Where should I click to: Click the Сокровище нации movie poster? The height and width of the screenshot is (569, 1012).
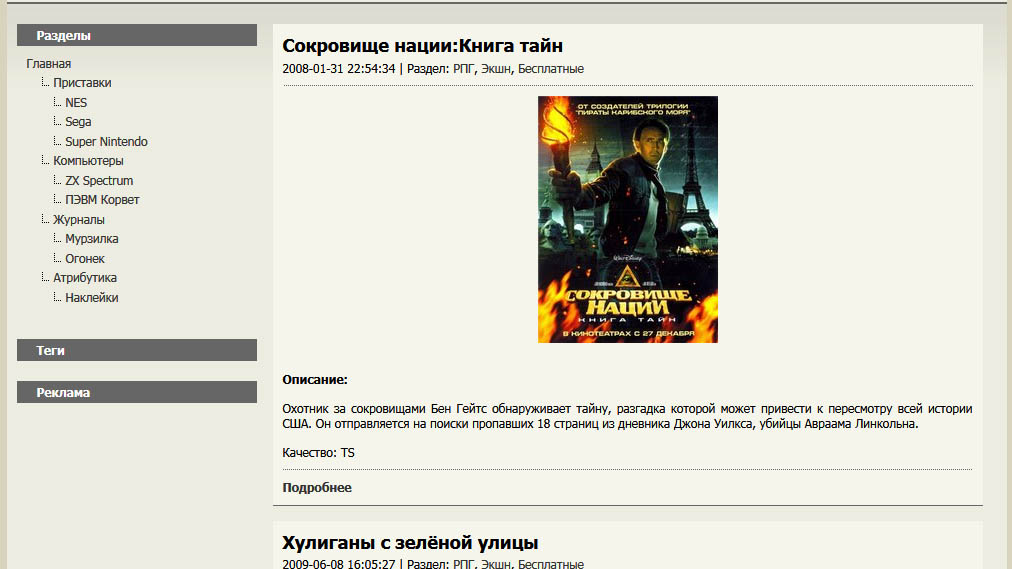(x=628, y=219)
